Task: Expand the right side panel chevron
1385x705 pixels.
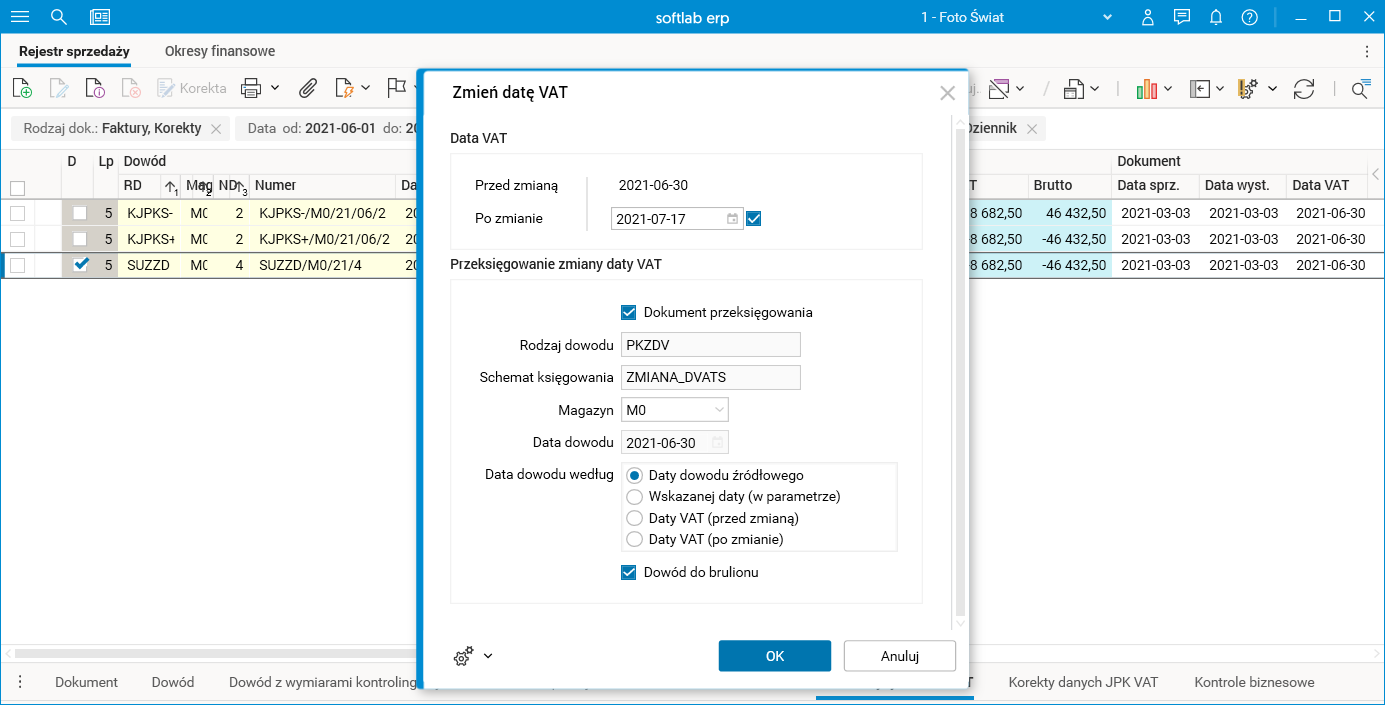Action: 1376,174
